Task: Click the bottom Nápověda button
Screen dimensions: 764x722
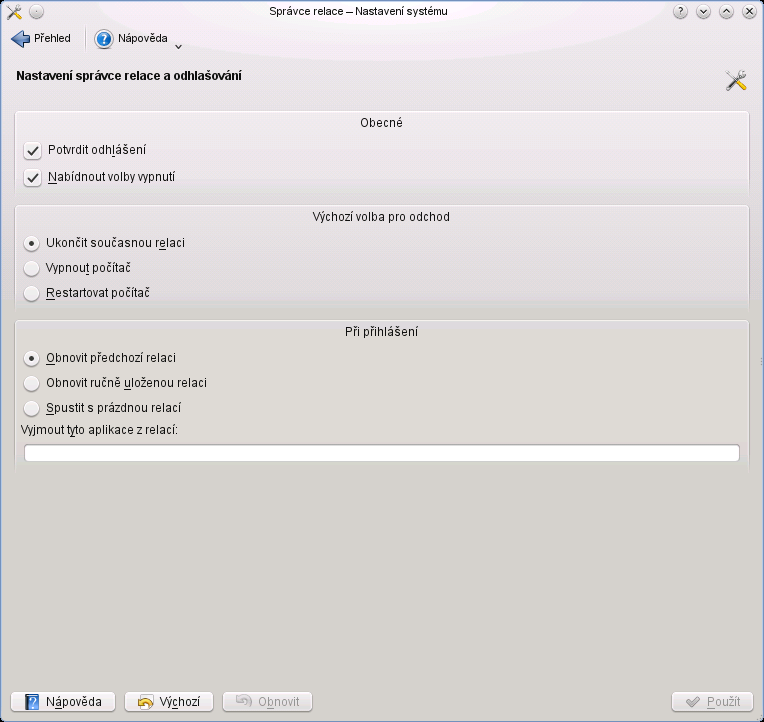Action: pyautogui.click(x=63, y=702)
